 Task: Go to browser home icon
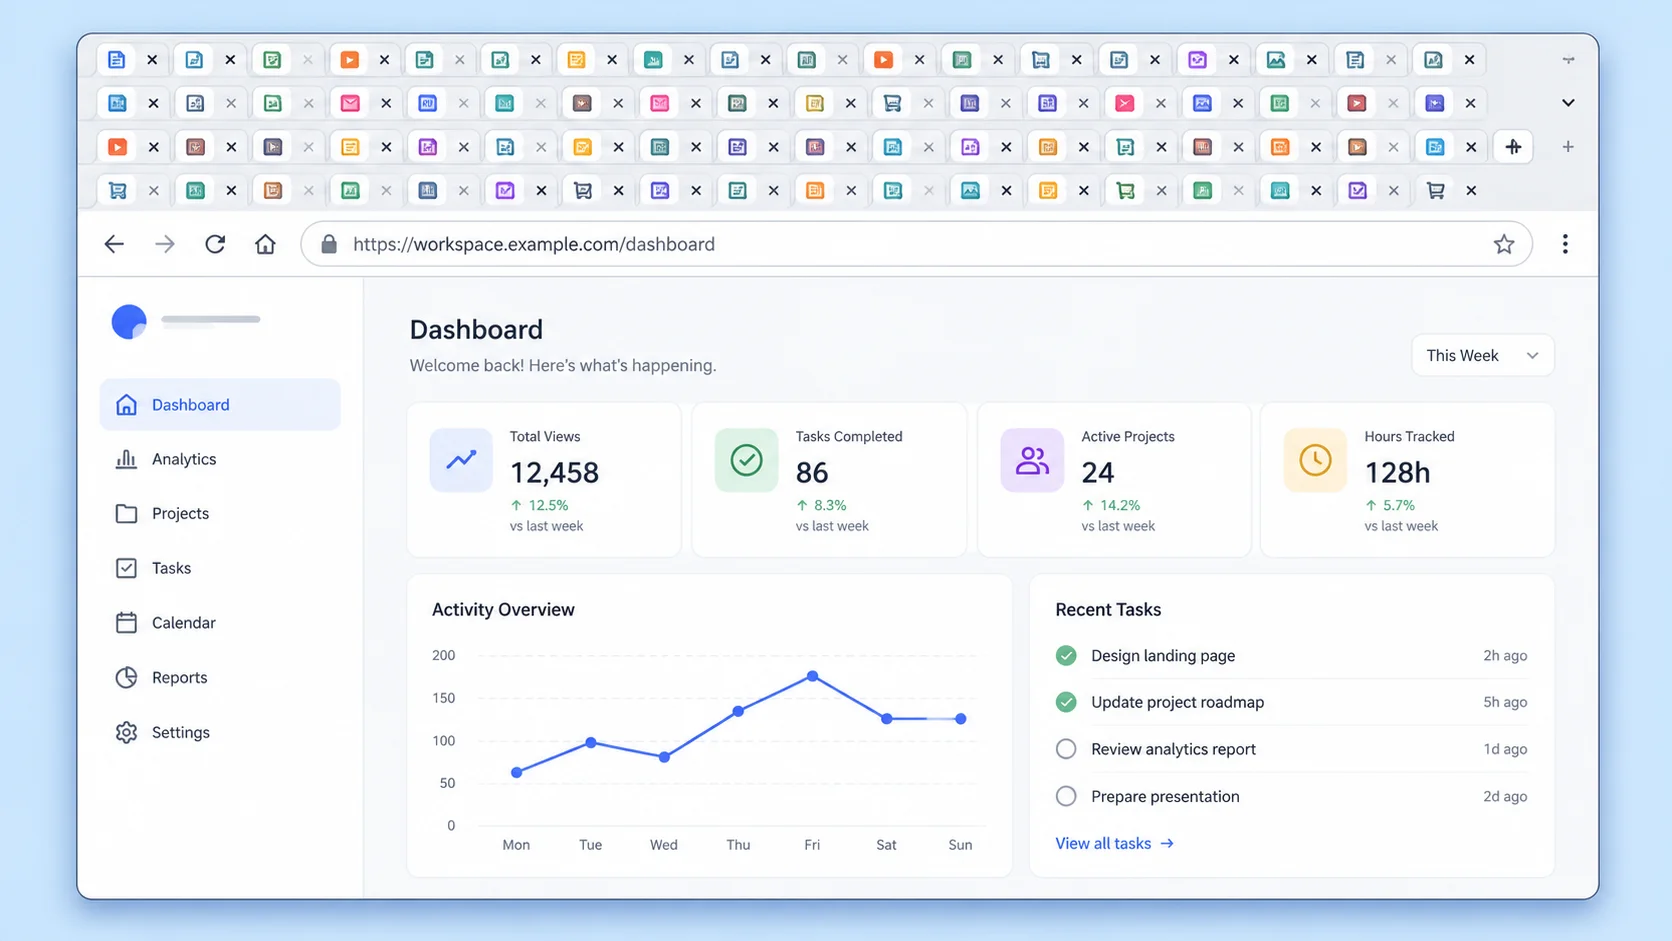pos(265,244)
